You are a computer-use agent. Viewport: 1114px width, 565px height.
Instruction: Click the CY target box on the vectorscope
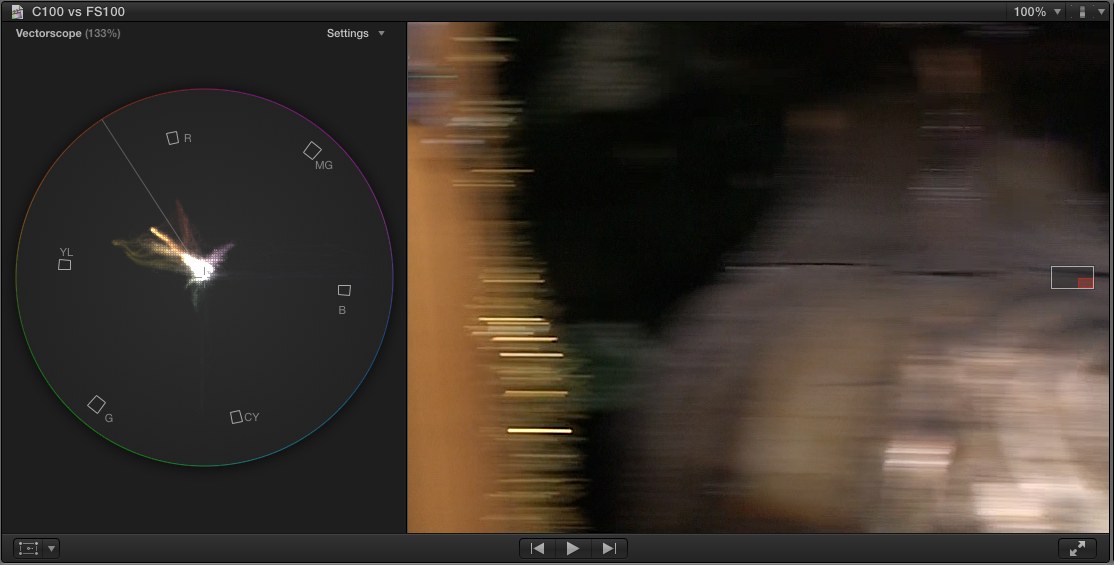click(236, 417)
